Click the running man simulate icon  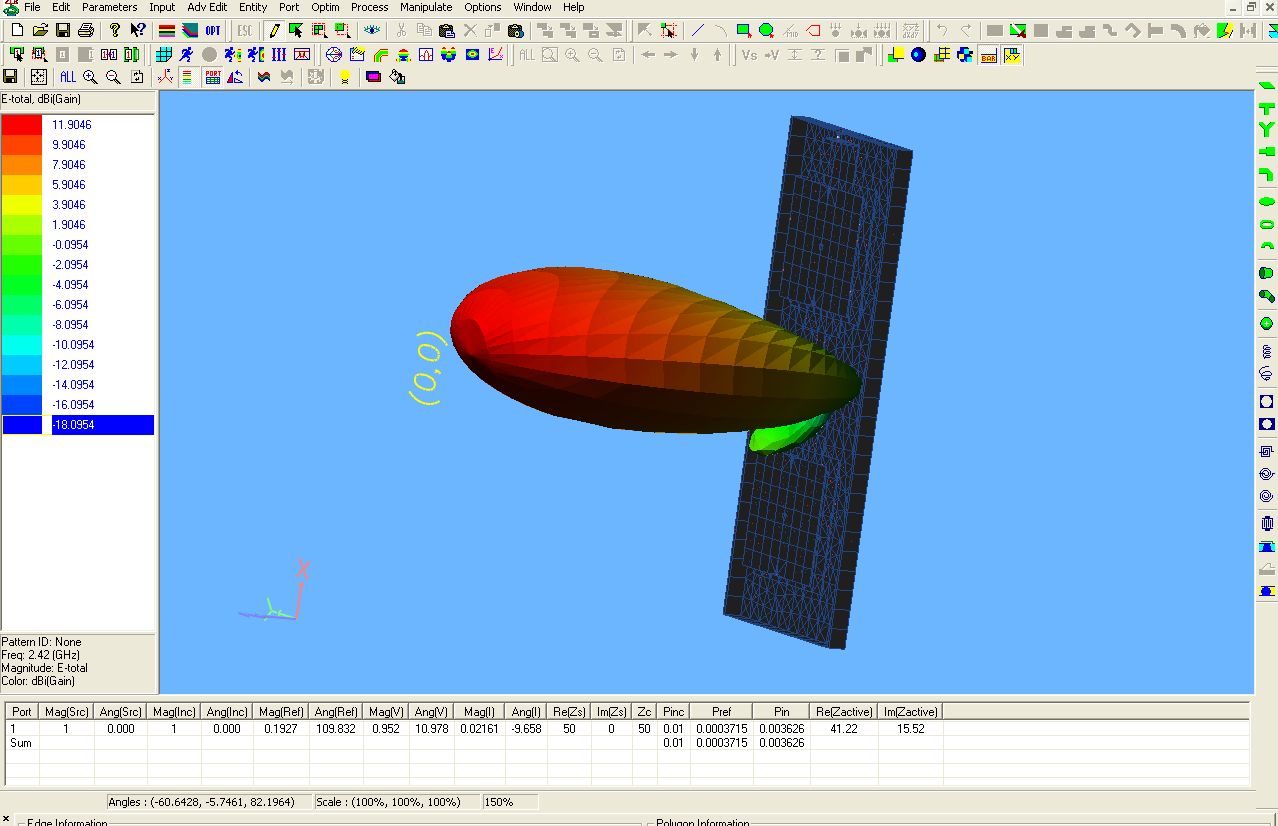(x=186, y=55)
